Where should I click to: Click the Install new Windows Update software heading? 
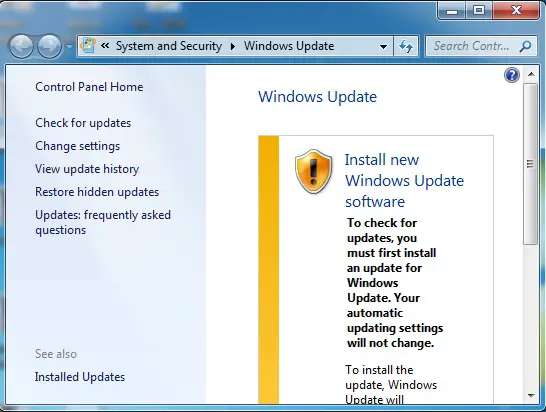(404, 181)
